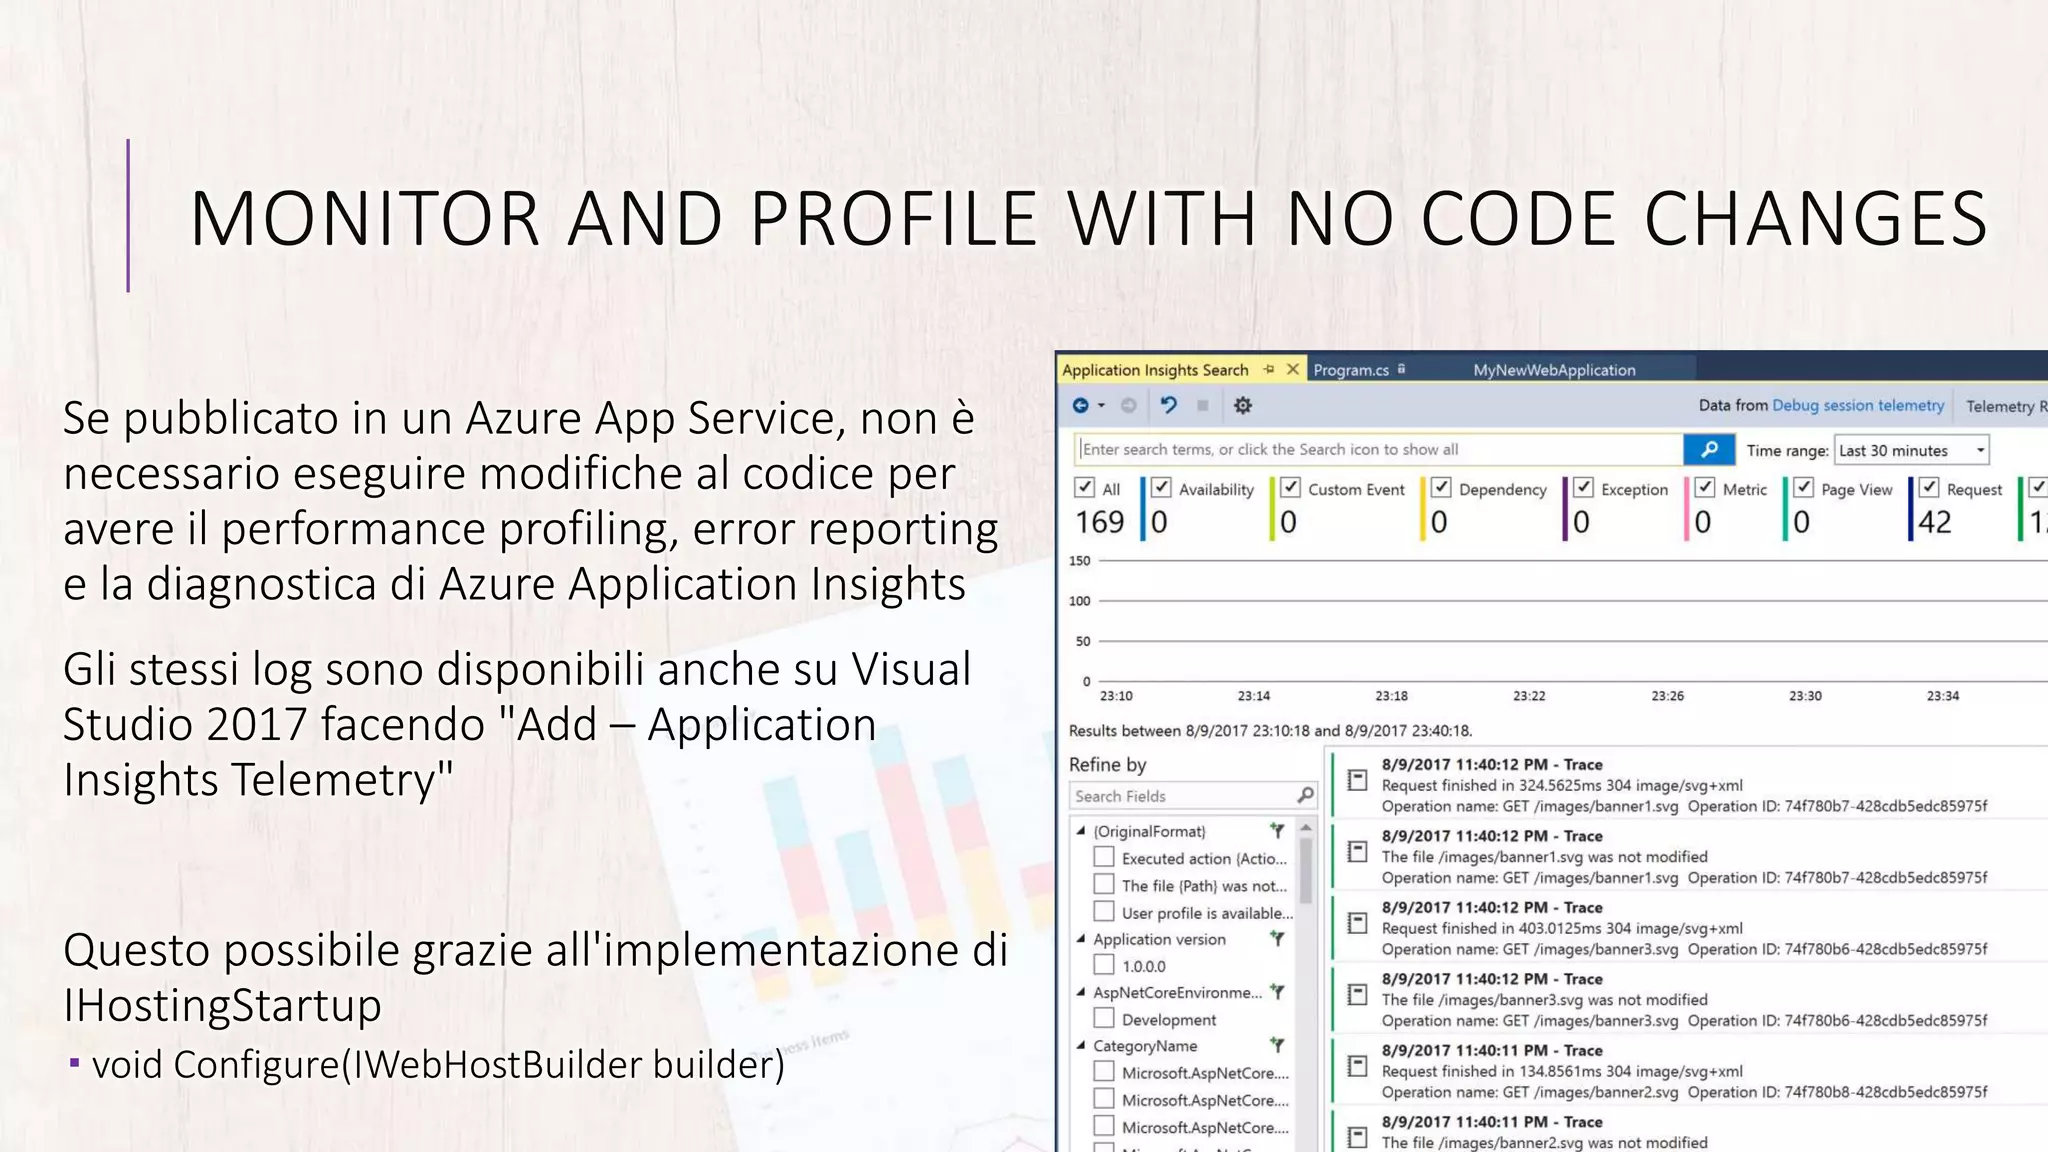Click the main search terms input field
2048x1152 pixels.
(x=1379, y=449)
